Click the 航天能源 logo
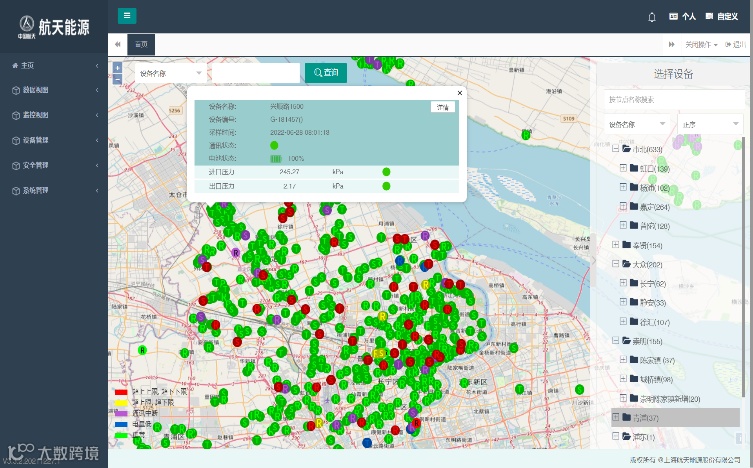The width and height of the screenshot is (753, 468). [x=53, y=26]
